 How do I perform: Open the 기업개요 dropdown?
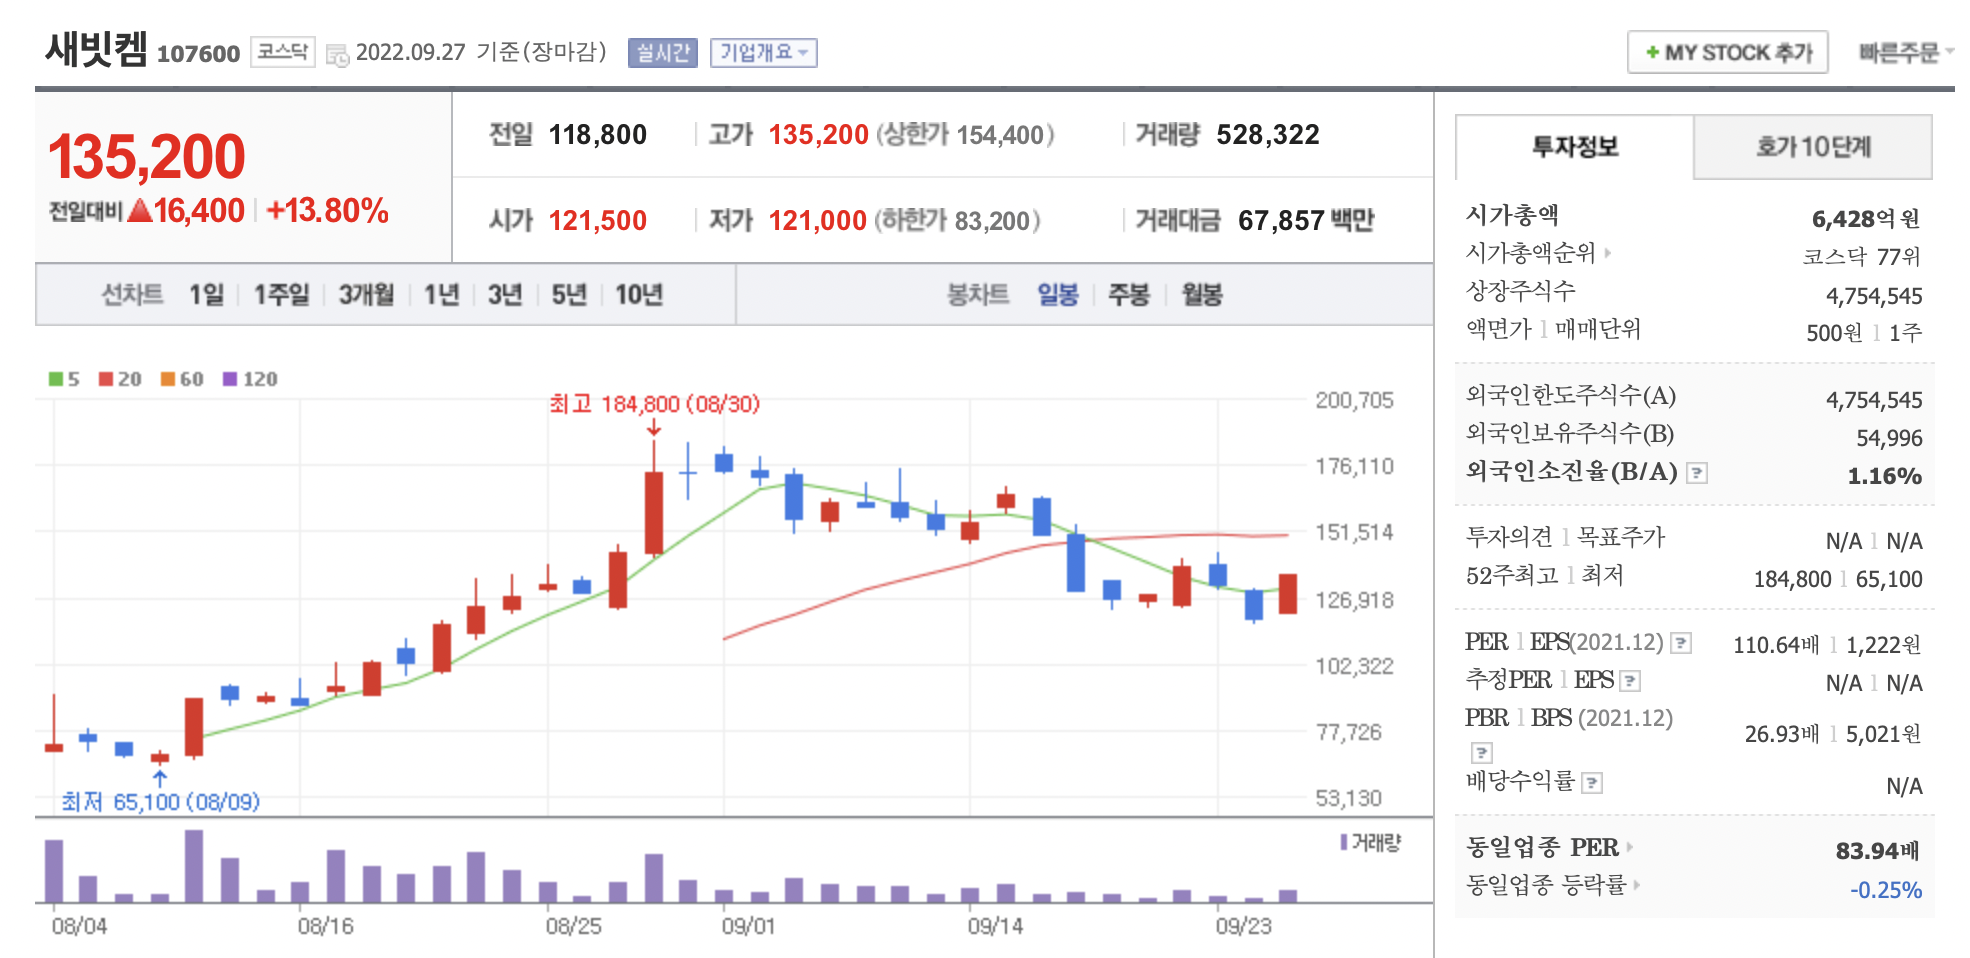(763, 53)
